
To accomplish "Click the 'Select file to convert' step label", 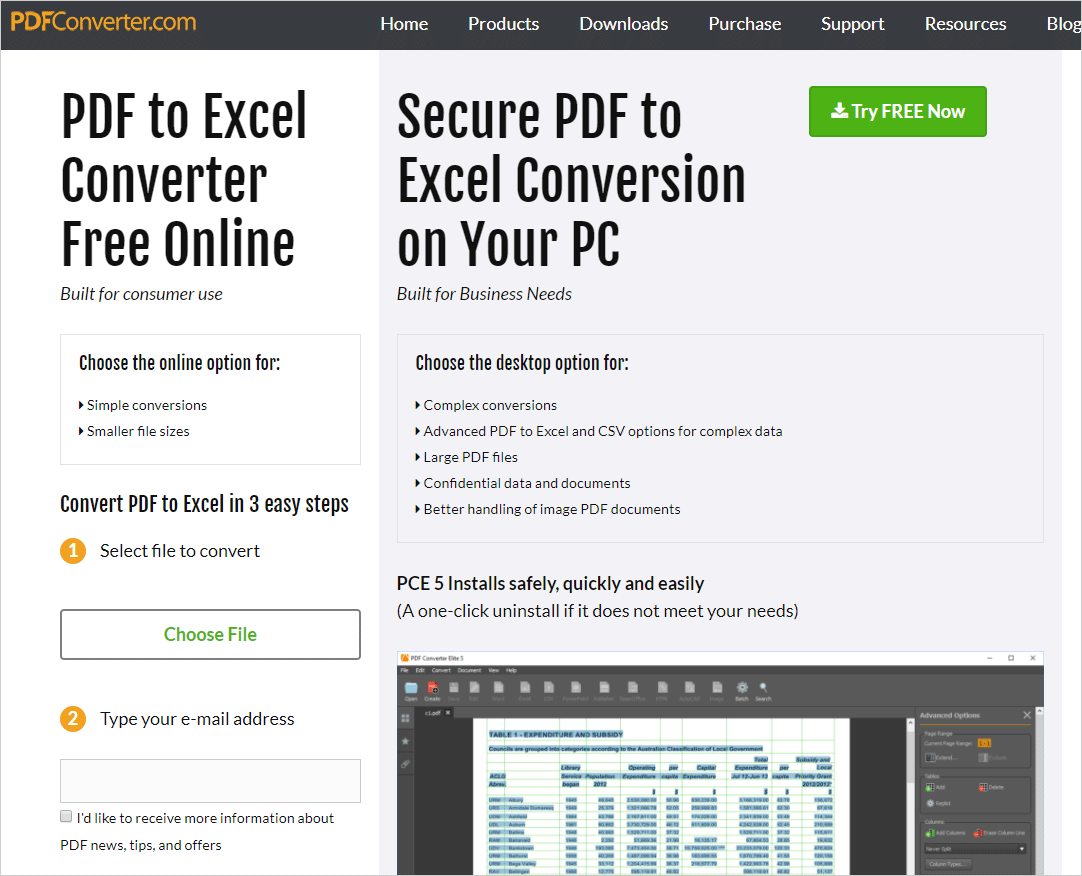I will 180,551.
